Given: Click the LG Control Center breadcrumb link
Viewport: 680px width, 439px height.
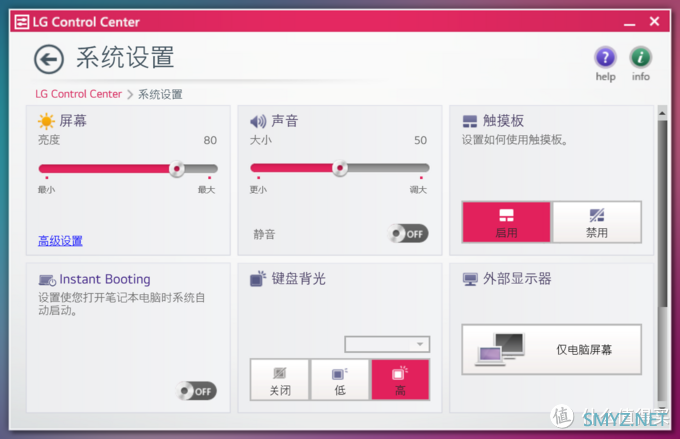Looking at the screenshot, I should tap(78, 94).
